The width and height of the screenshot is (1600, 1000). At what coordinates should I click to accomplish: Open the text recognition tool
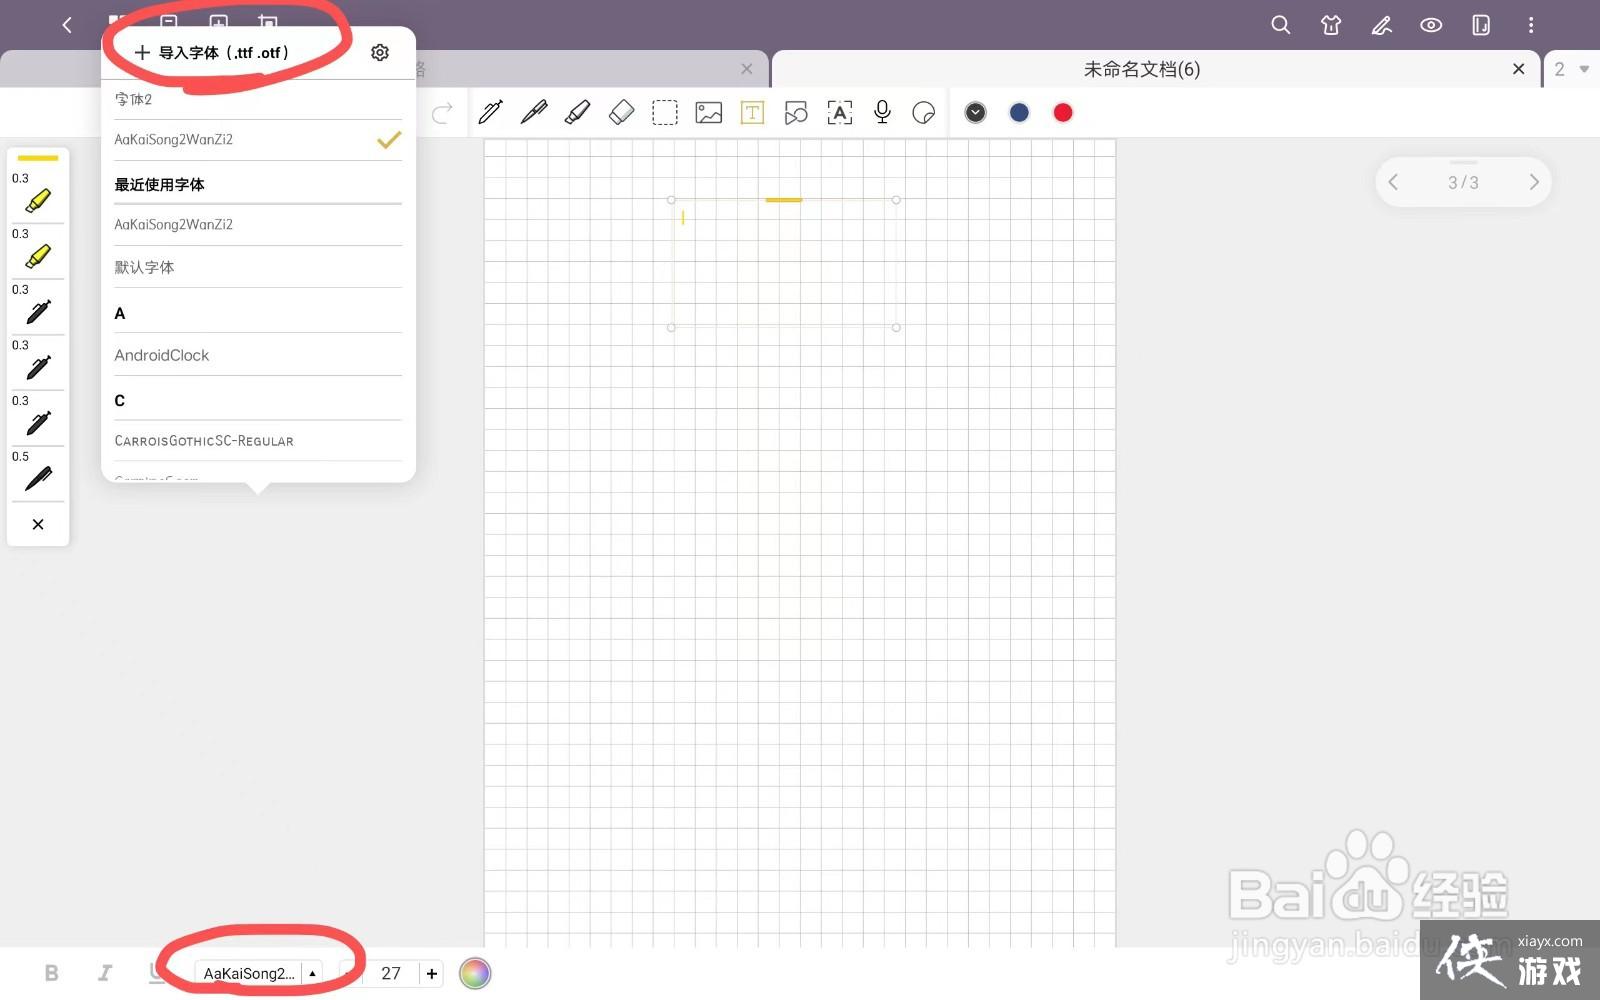[x=840, y=113]
